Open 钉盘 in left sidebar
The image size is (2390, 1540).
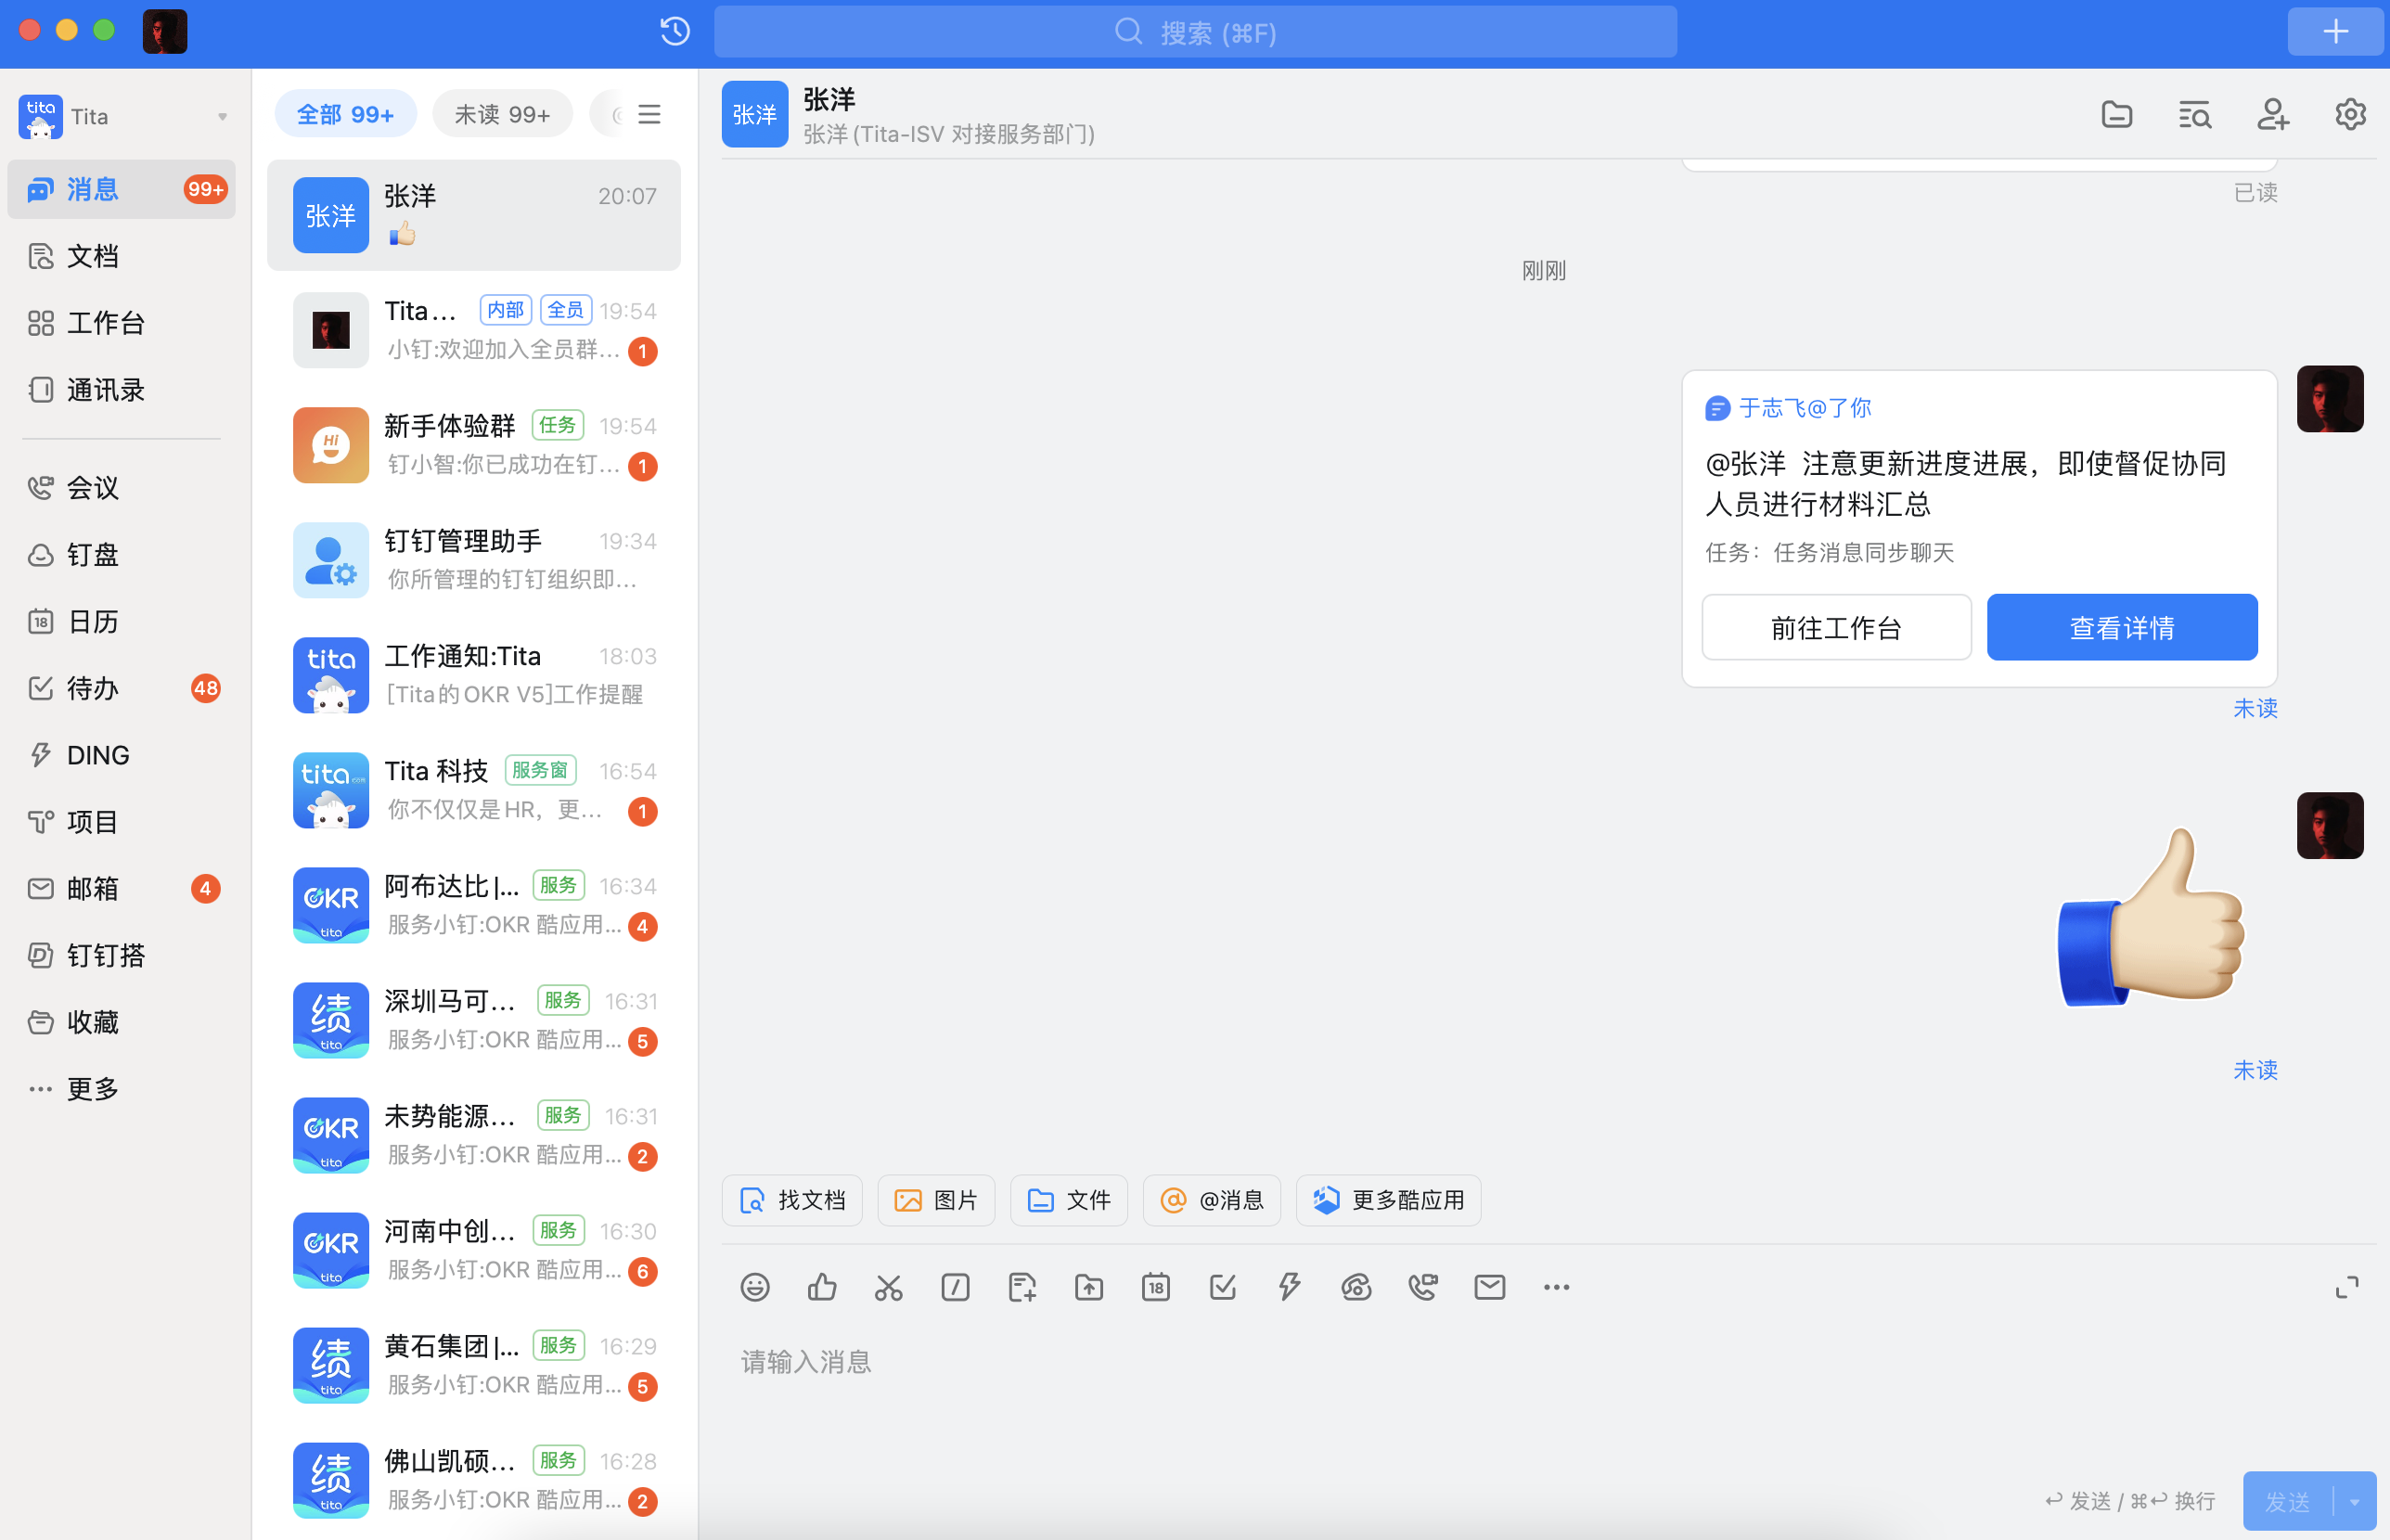(x=122, y=555)
